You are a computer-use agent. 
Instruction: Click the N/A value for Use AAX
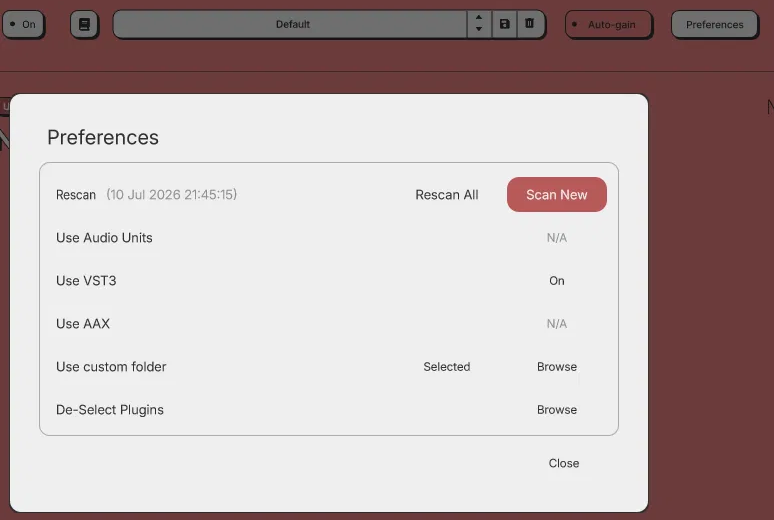point(556,323)
